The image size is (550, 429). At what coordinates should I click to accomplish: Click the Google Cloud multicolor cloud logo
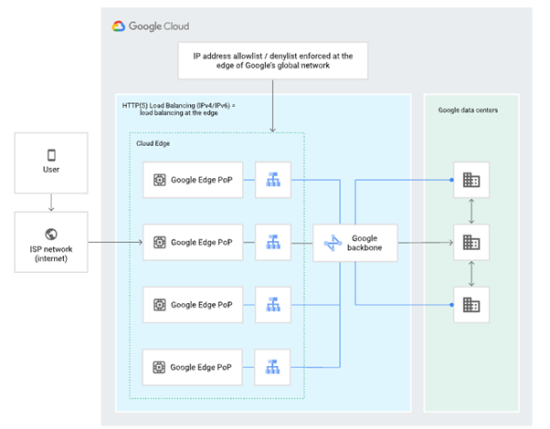tap(118, 26)
